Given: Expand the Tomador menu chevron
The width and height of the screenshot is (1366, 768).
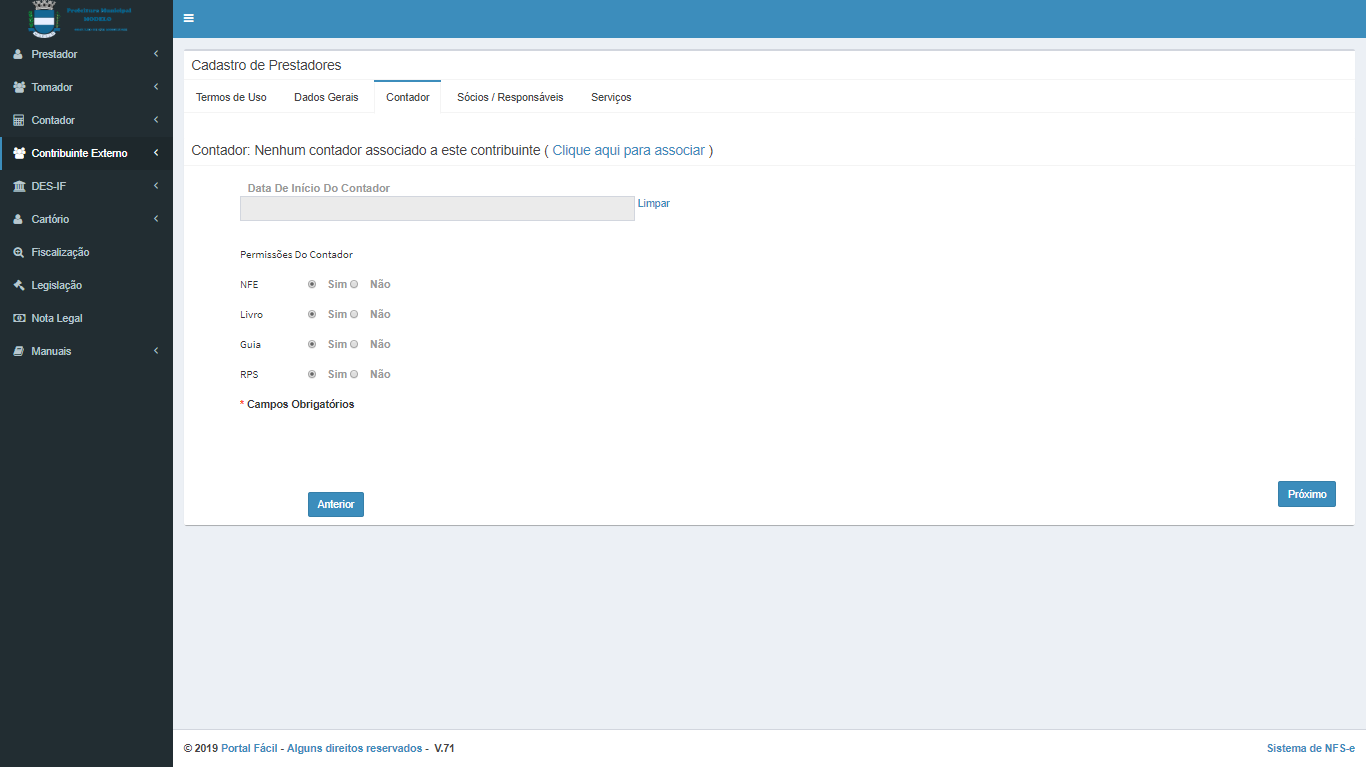Looking at the screenshot, I should (x=156, y=87).
